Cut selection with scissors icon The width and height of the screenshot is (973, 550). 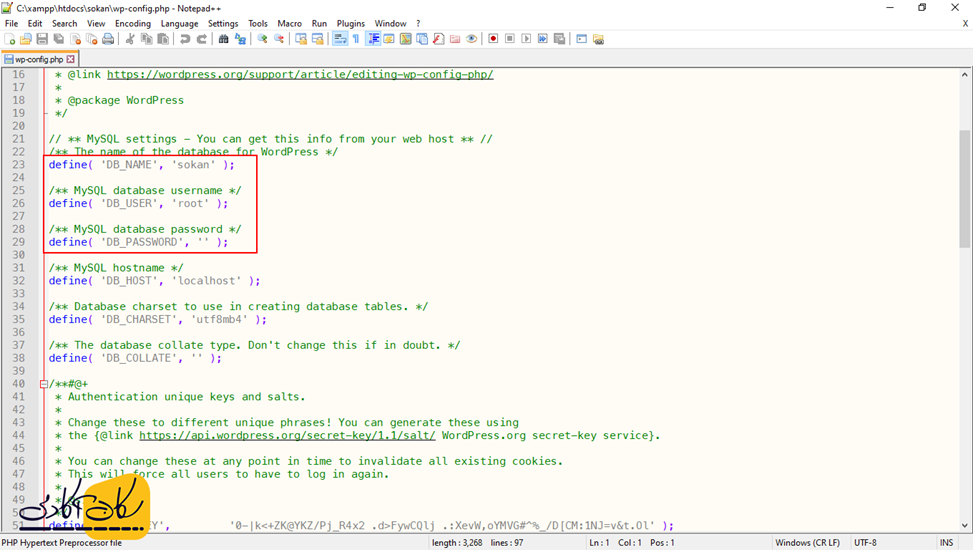(x=130, y=39)
